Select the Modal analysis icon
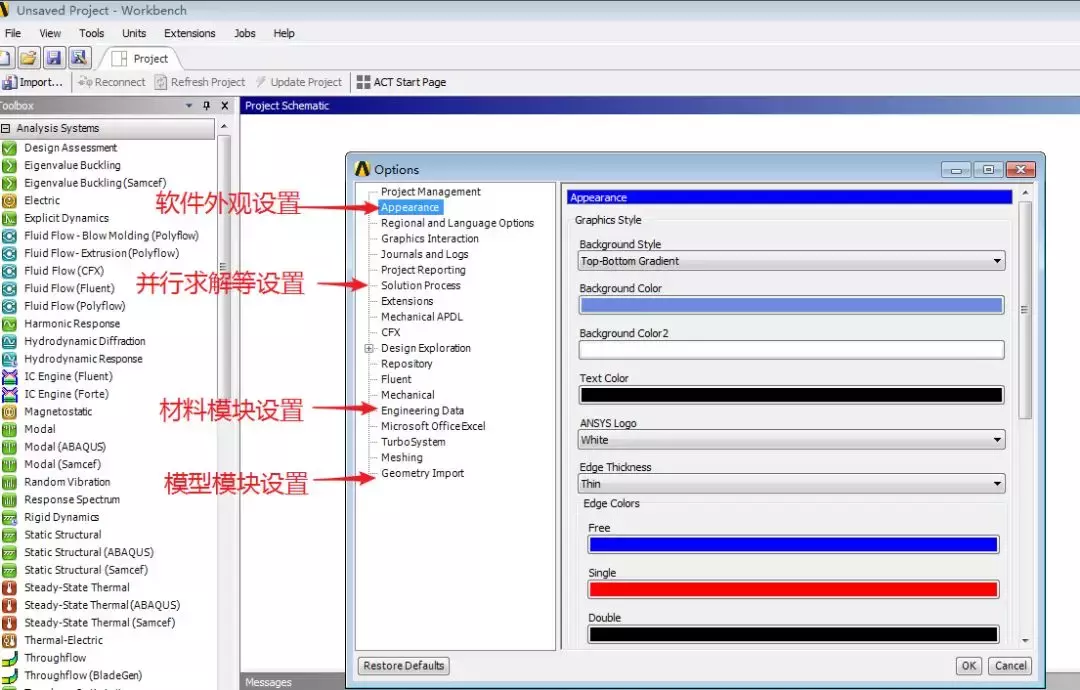This screenshot has height=690, width=1080. click(10, 429)
